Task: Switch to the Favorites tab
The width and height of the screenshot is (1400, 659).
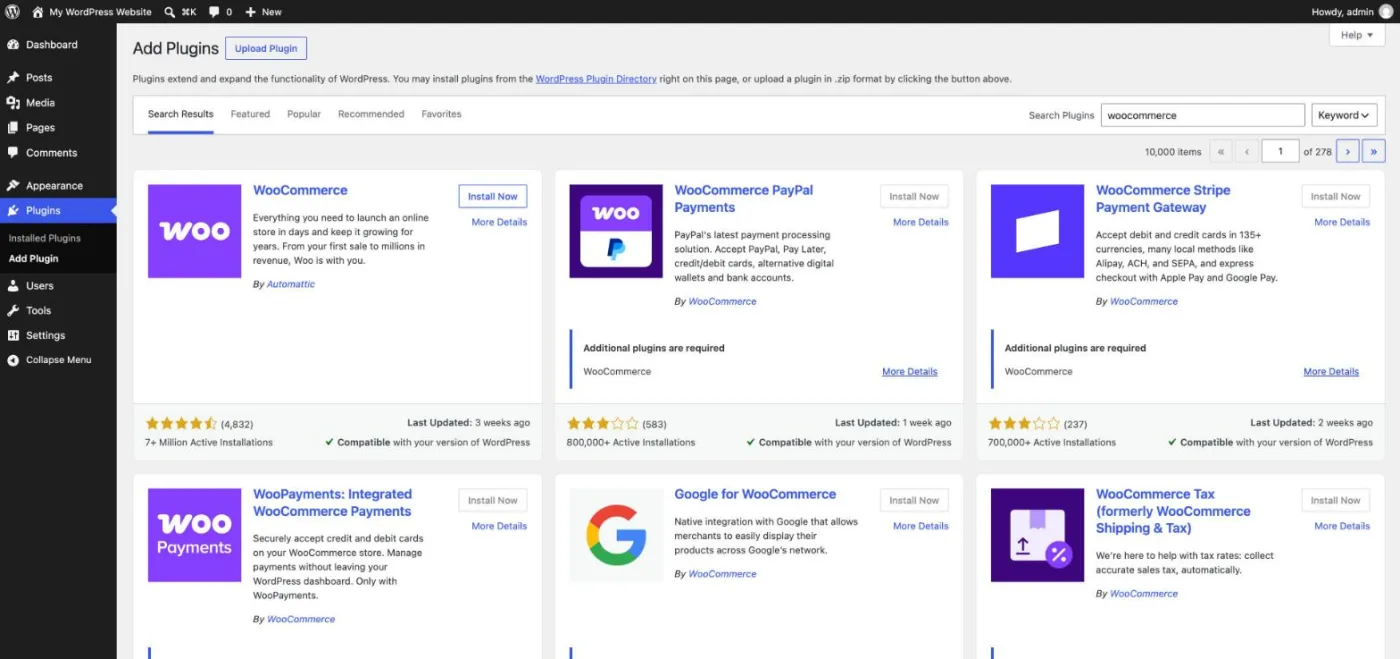Action: coord(441,114)
